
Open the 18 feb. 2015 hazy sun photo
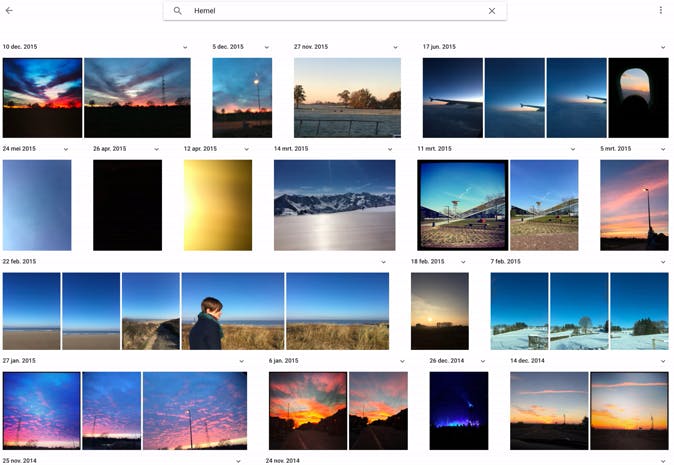tap(440, 311)
